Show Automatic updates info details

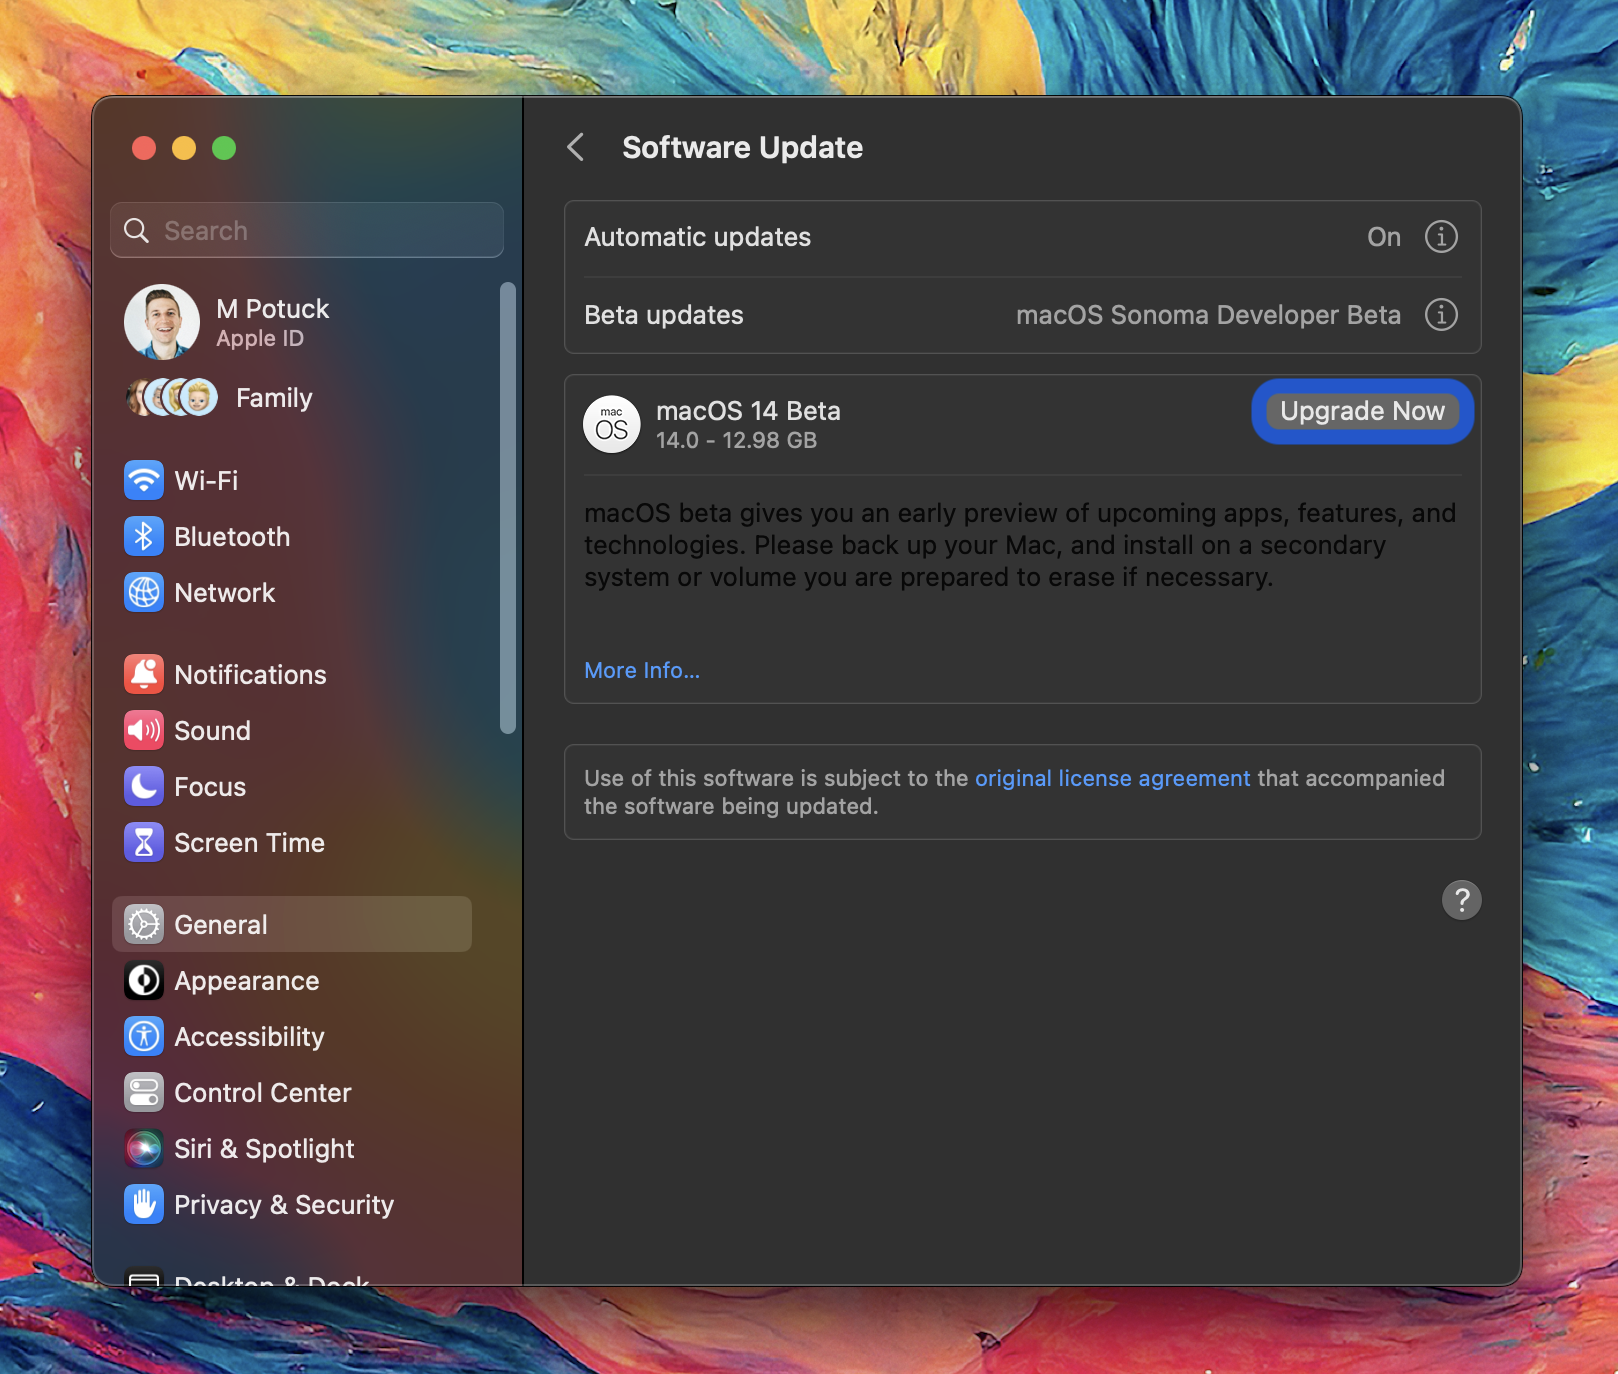pos(1440,237)
